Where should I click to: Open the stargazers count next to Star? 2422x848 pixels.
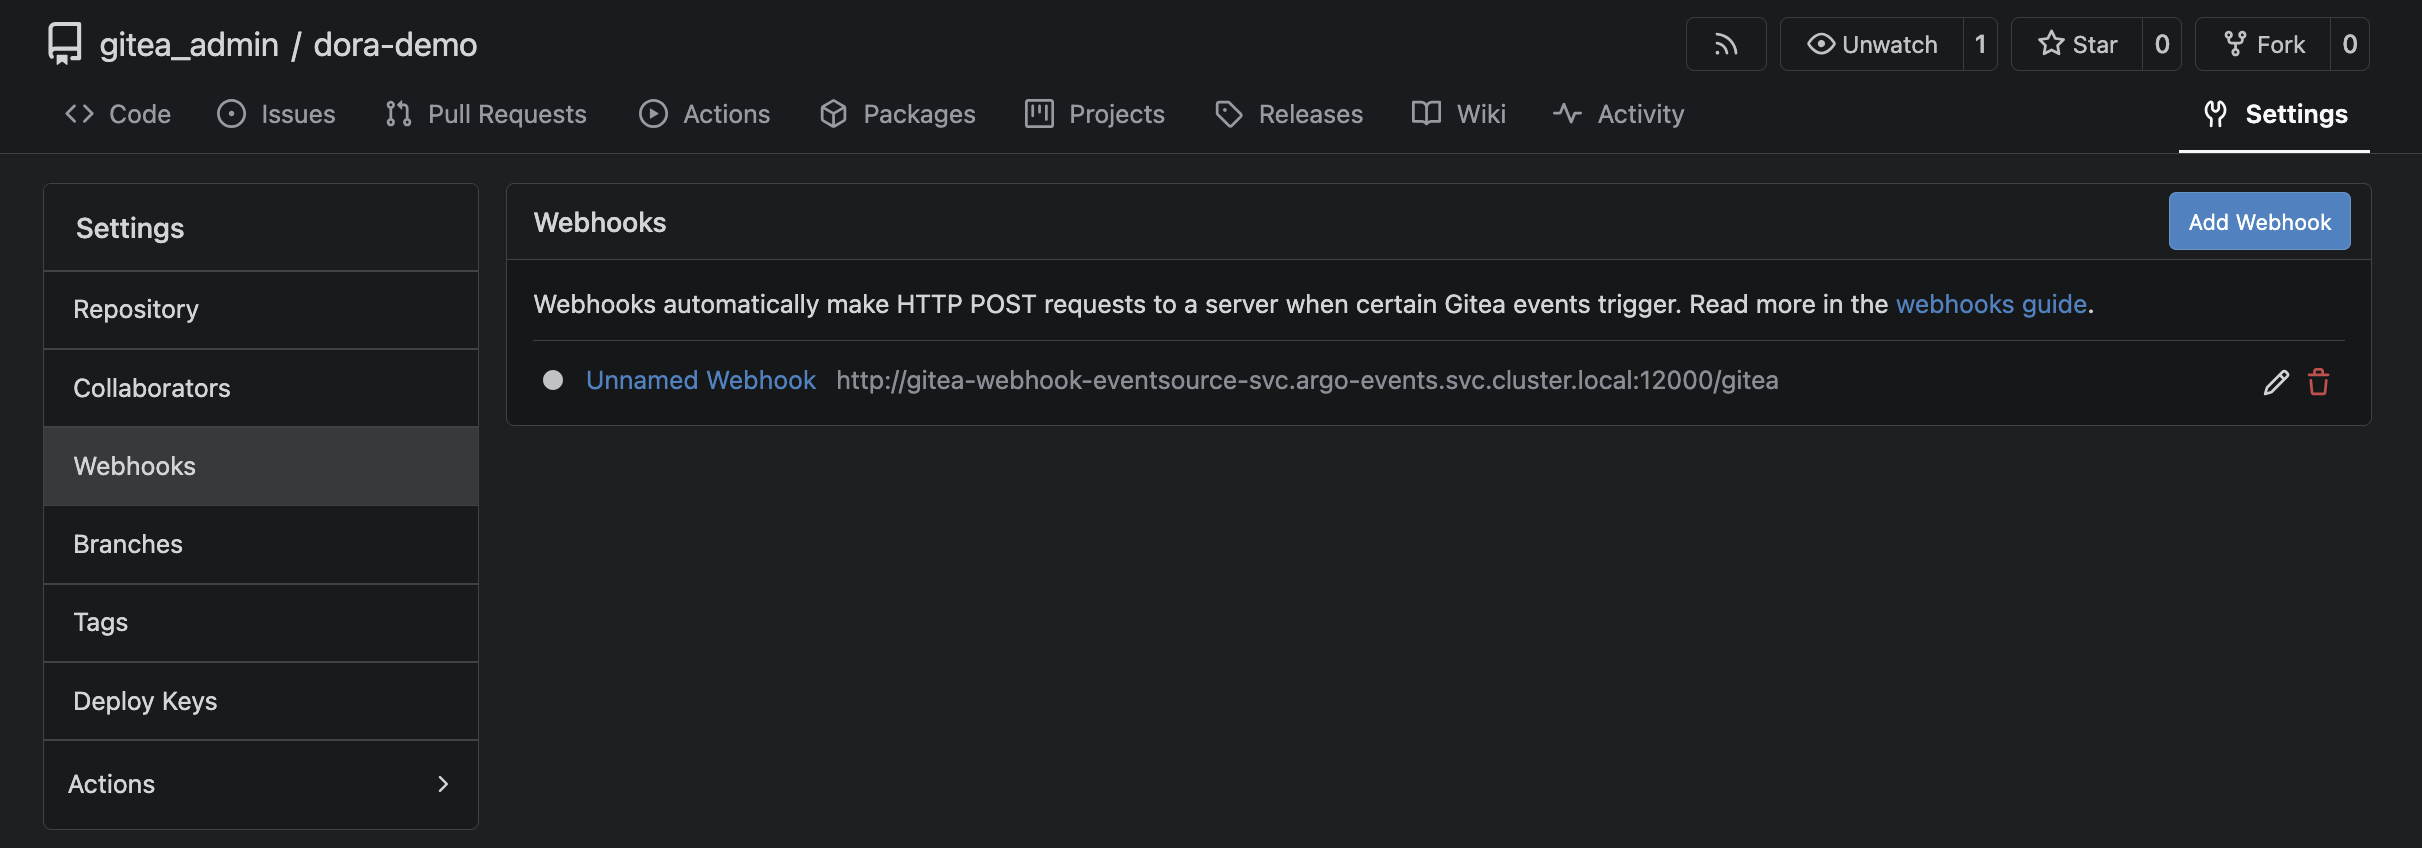(x=2161, y=44)
